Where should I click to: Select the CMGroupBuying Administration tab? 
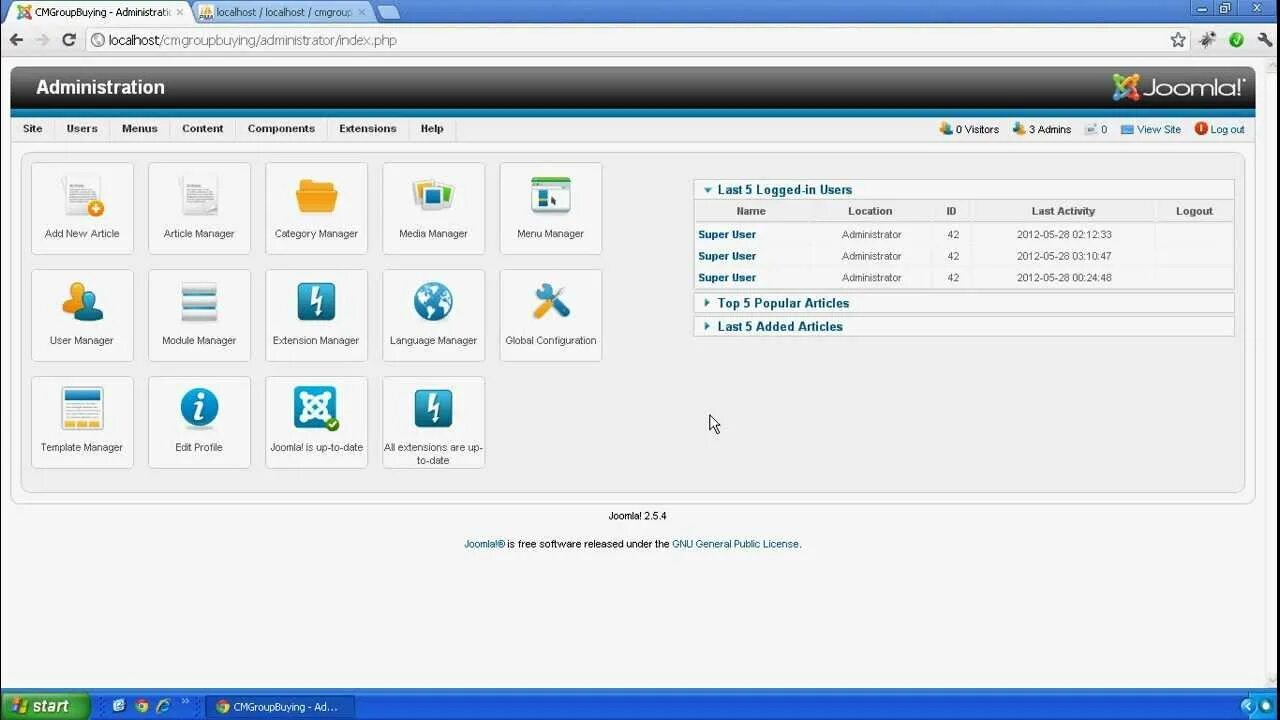point(100,12)
